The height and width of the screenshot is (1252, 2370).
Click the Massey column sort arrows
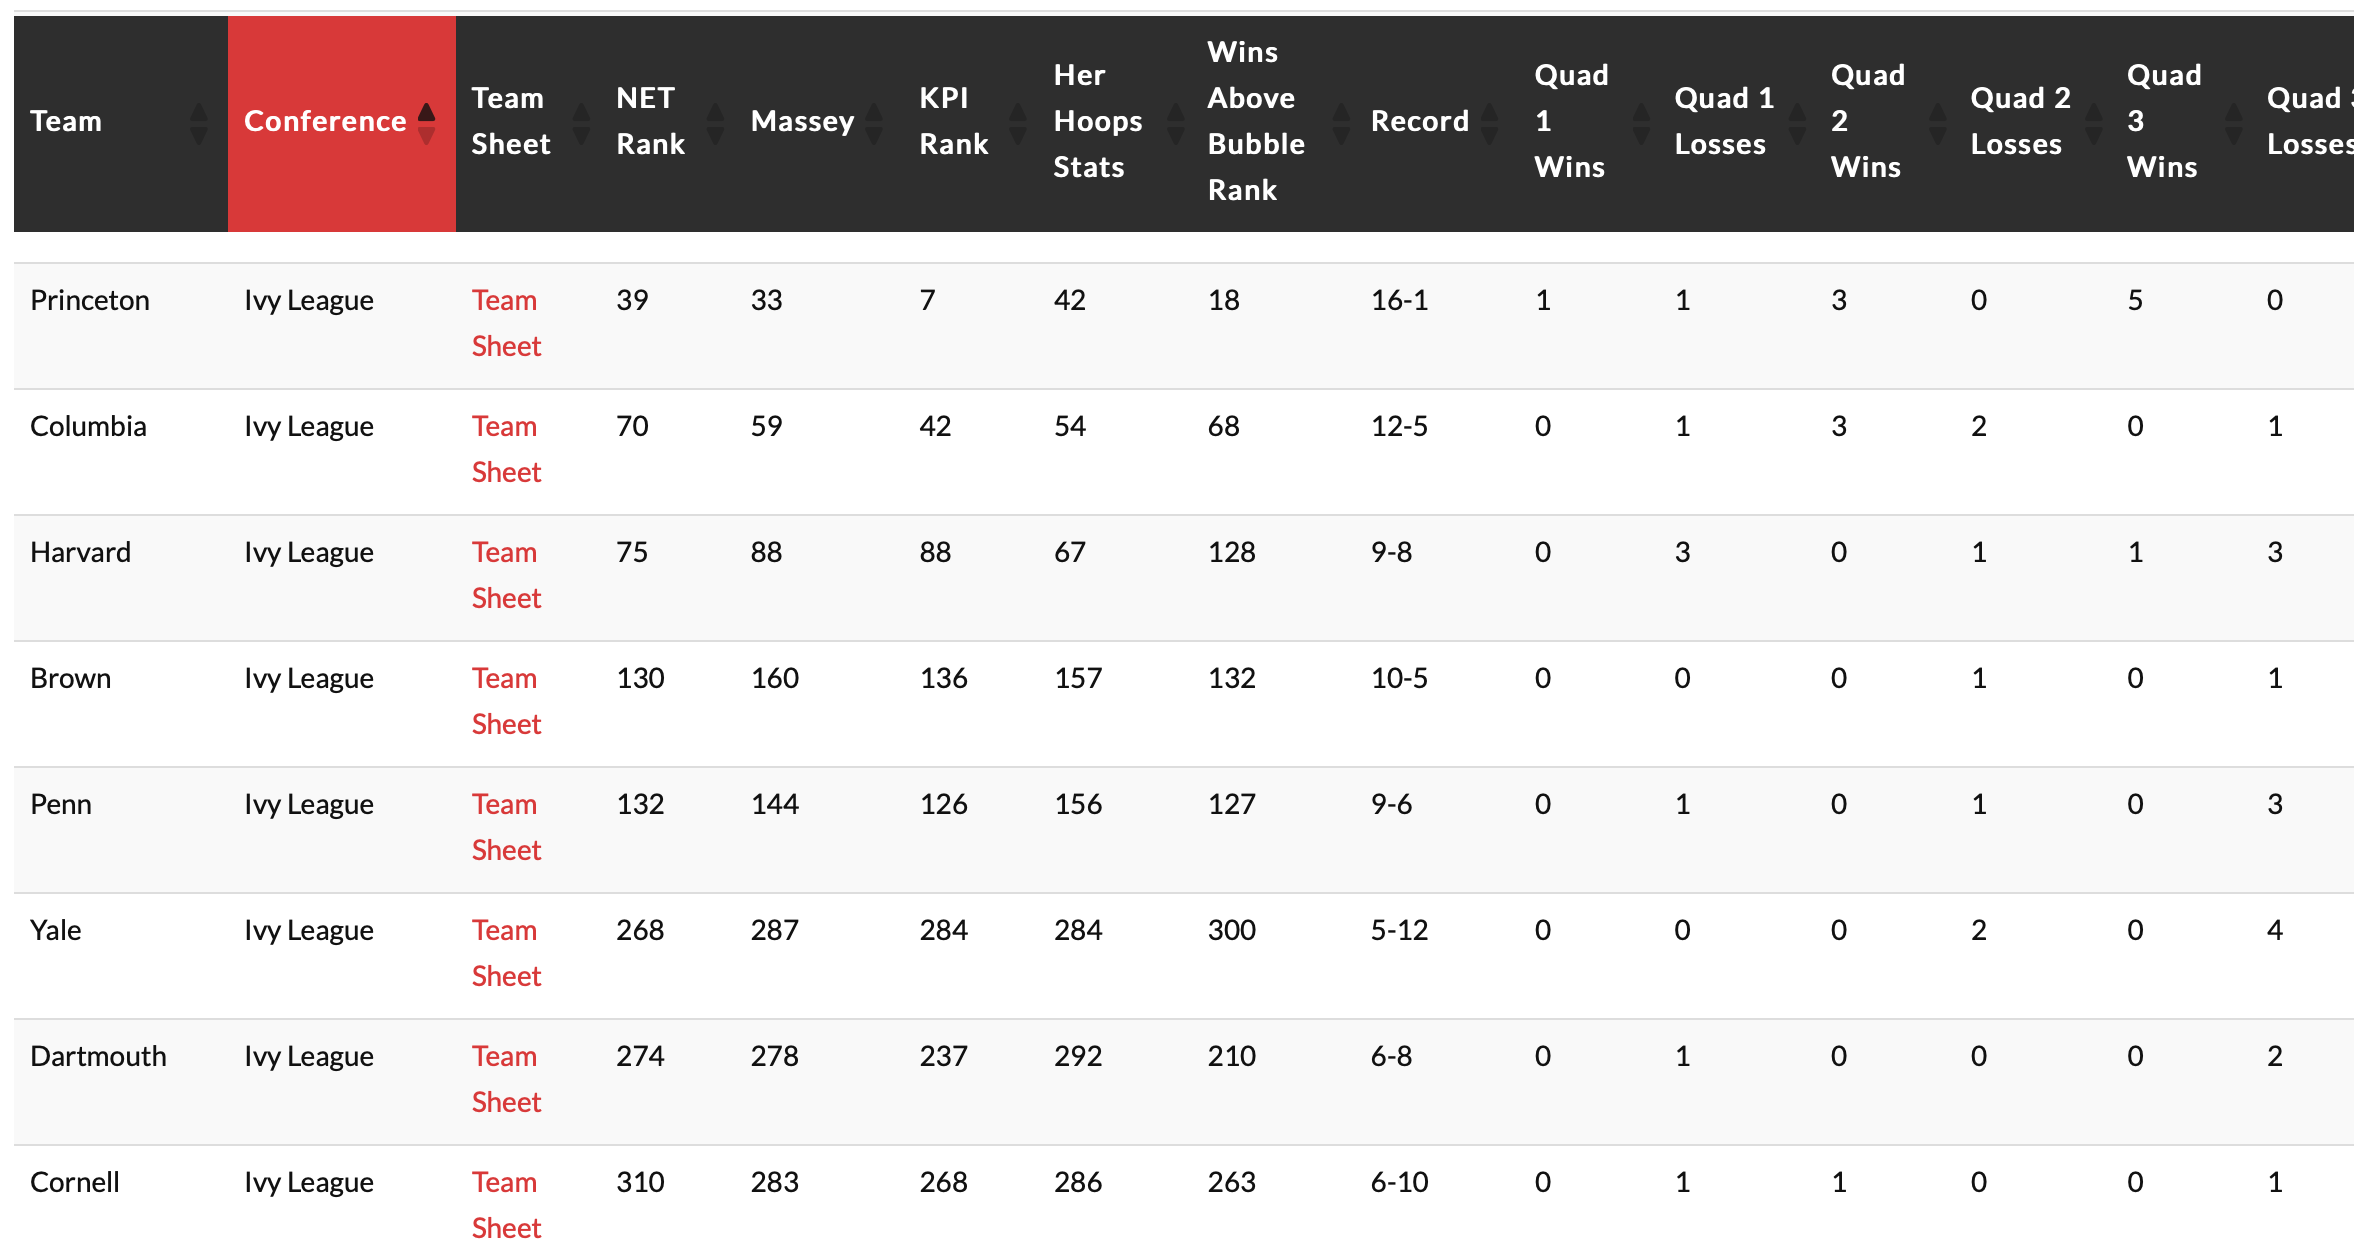pos(874,122)
